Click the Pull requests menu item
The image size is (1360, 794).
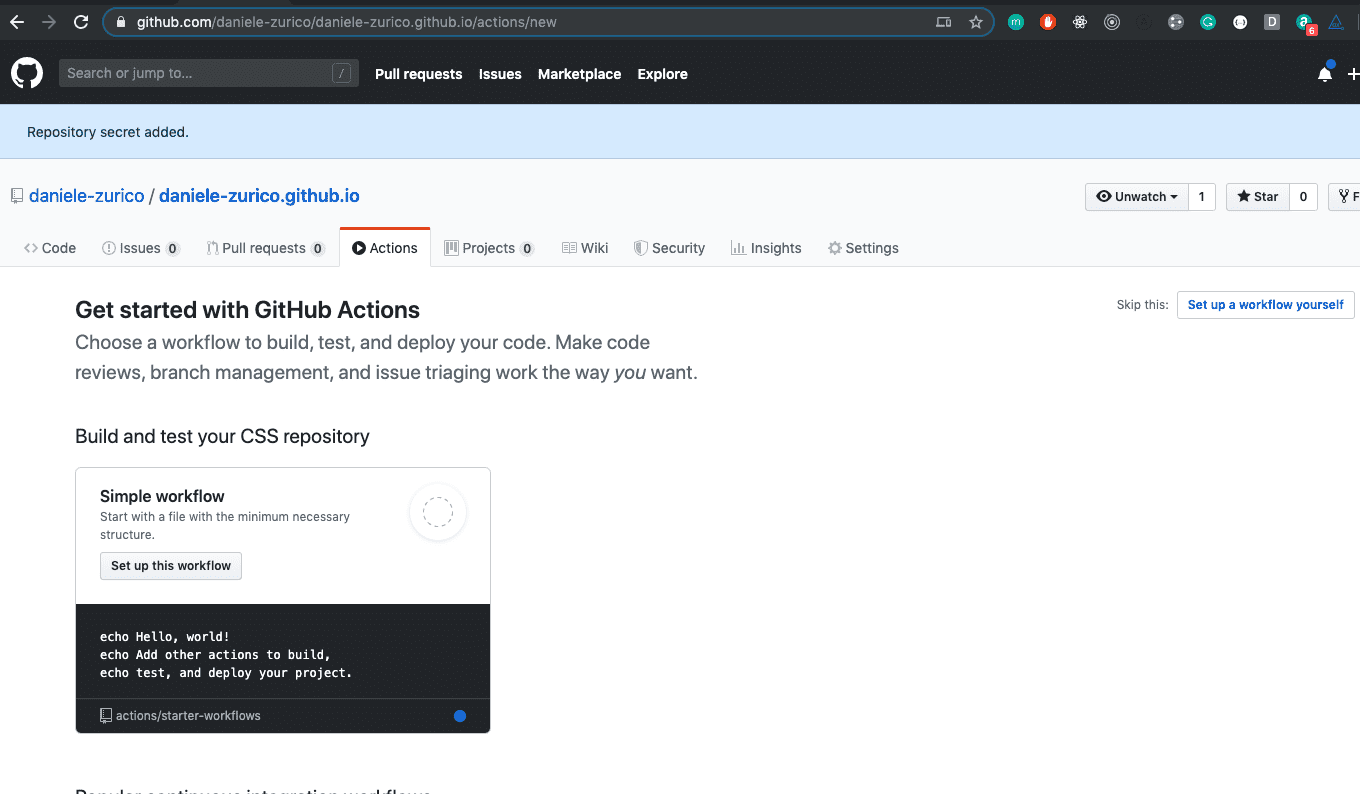point(418,73)
